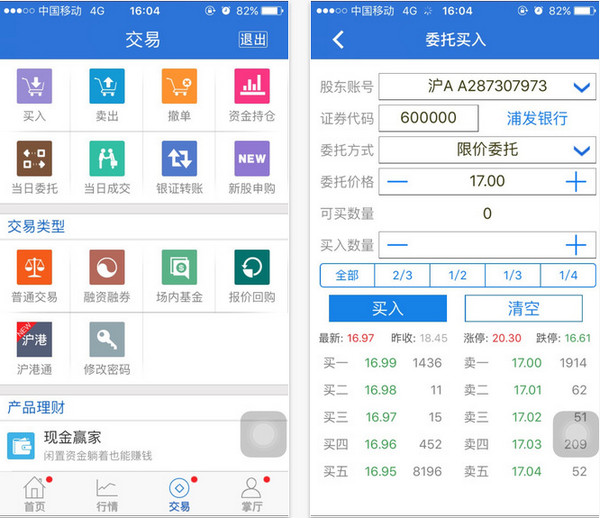Open 资金持仓 holdings icon
This screenshot has width=600, height=518.
251,86
